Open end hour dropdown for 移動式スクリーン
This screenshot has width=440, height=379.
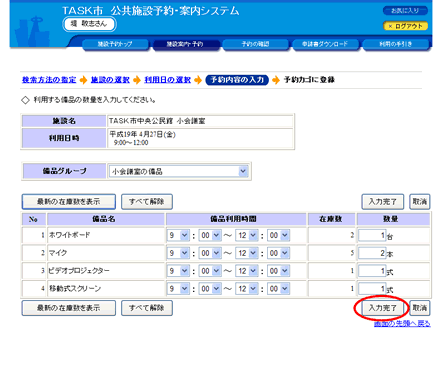point(247,289)
